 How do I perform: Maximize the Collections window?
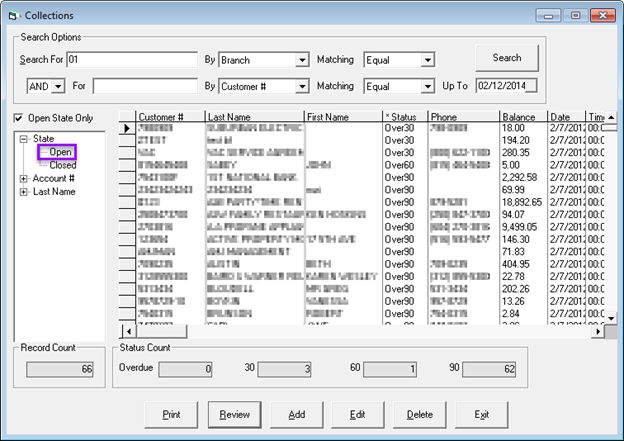pyautogui.click(x=575, y=16)
